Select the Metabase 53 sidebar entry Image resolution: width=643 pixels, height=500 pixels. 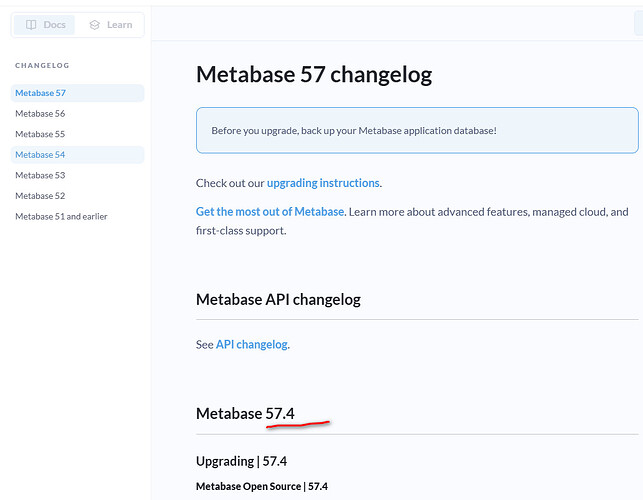(40, 175)
